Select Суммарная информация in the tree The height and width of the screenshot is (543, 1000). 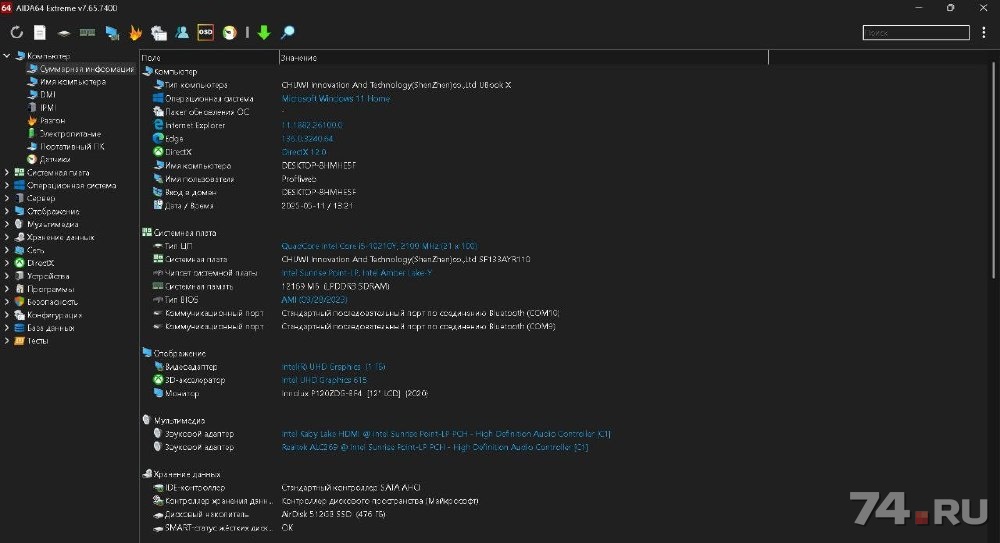click(x=86, y=68)
